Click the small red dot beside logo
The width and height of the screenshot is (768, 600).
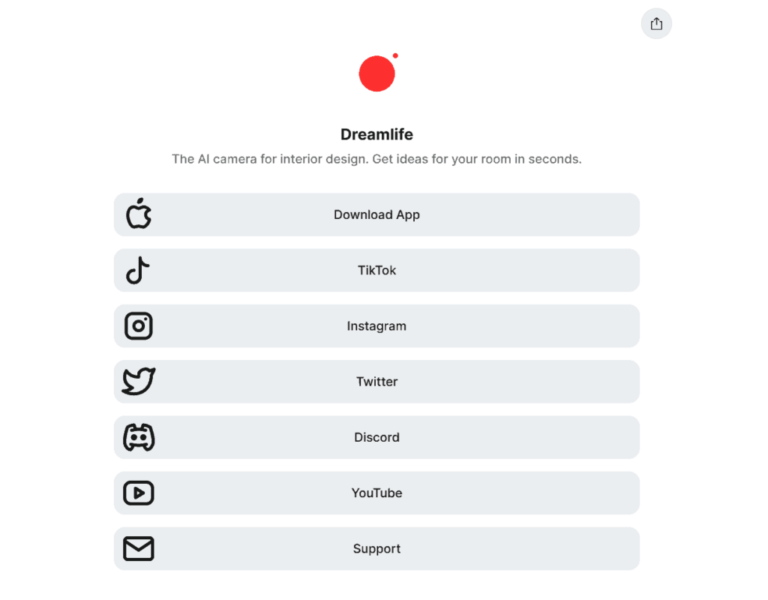tap(395, 55)
